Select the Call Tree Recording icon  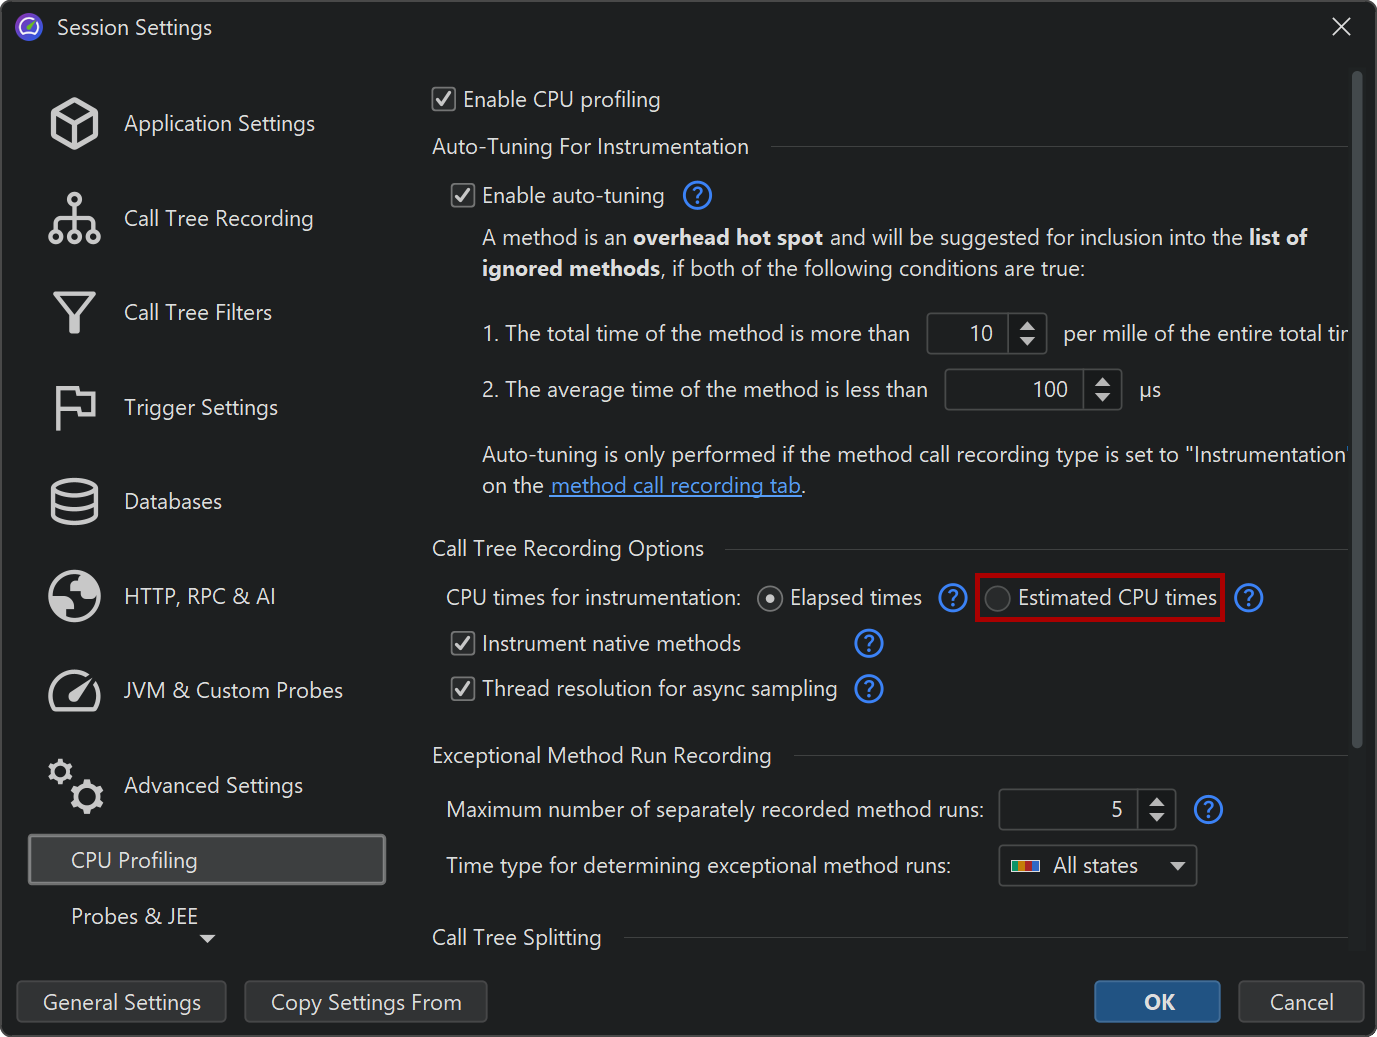pyautogui.click(x=75, y=219)
